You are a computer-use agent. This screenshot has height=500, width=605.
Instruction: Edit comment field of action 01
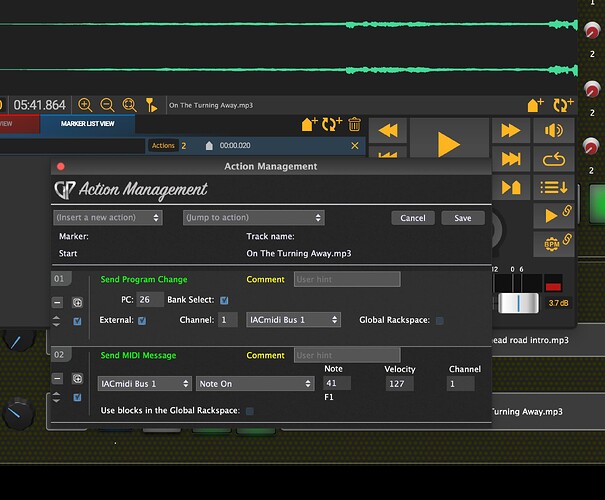click(347, 279)
